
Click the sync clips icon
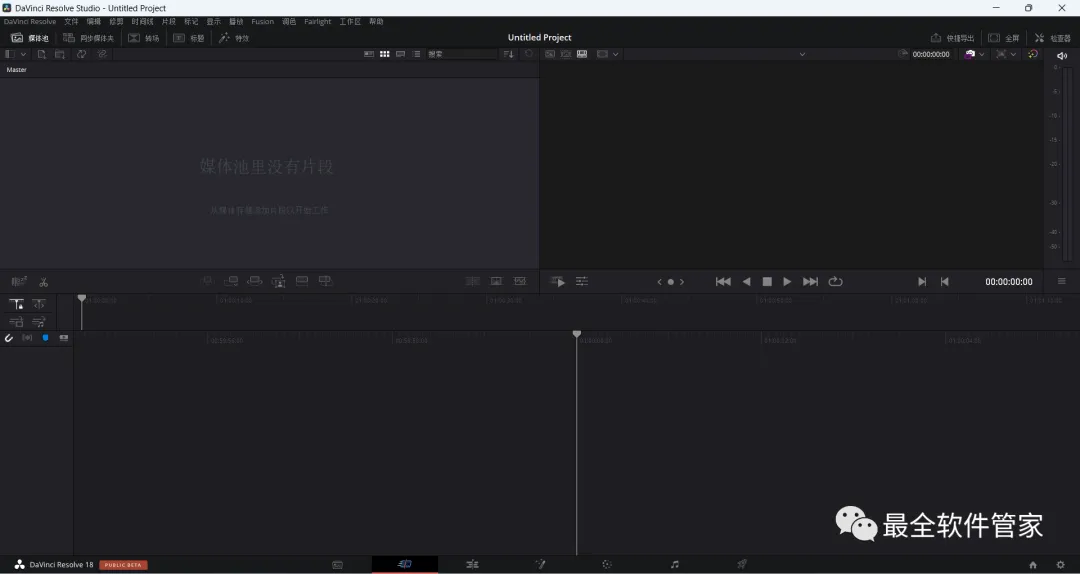81,54
